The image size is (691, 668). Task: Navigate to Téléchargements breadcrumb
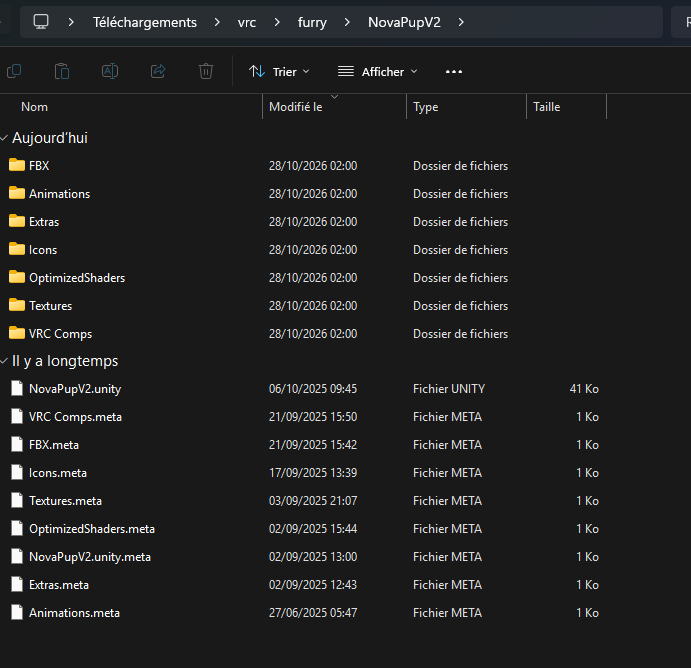click(145, 22)
